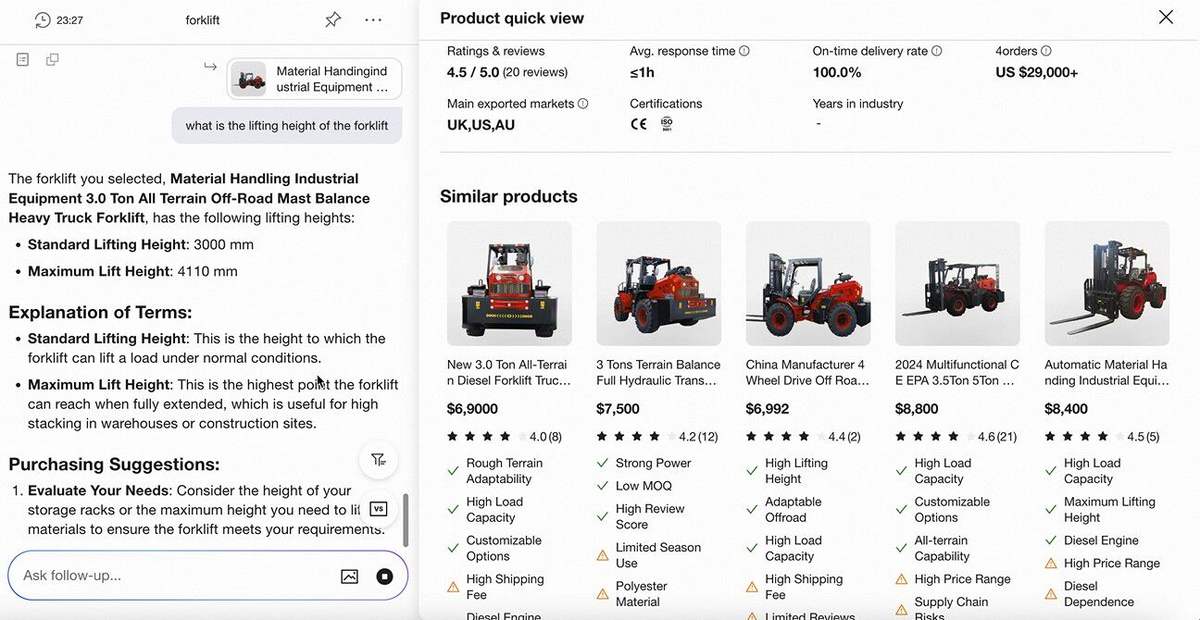Click info icon beside Main exported markets

[x=583, y=104]
